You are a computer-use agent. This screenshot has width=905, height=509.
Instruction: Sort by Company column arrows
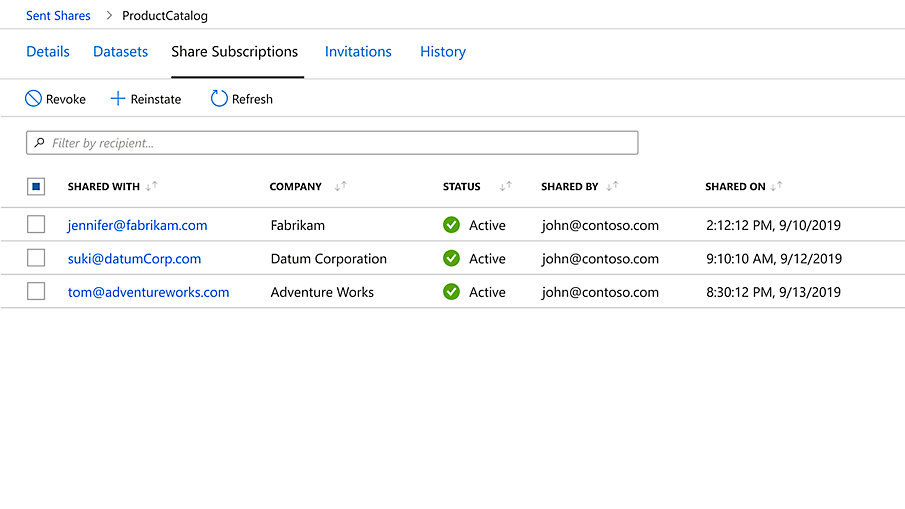click(340, 186)
